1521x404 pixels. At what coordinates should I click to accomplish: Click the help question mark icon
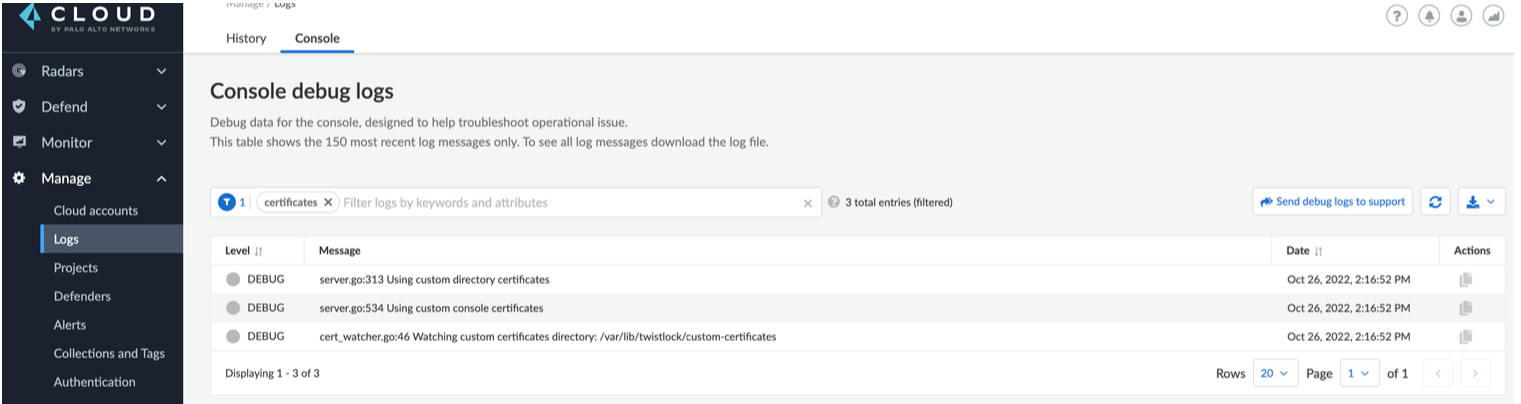(x=1397, y=16)
